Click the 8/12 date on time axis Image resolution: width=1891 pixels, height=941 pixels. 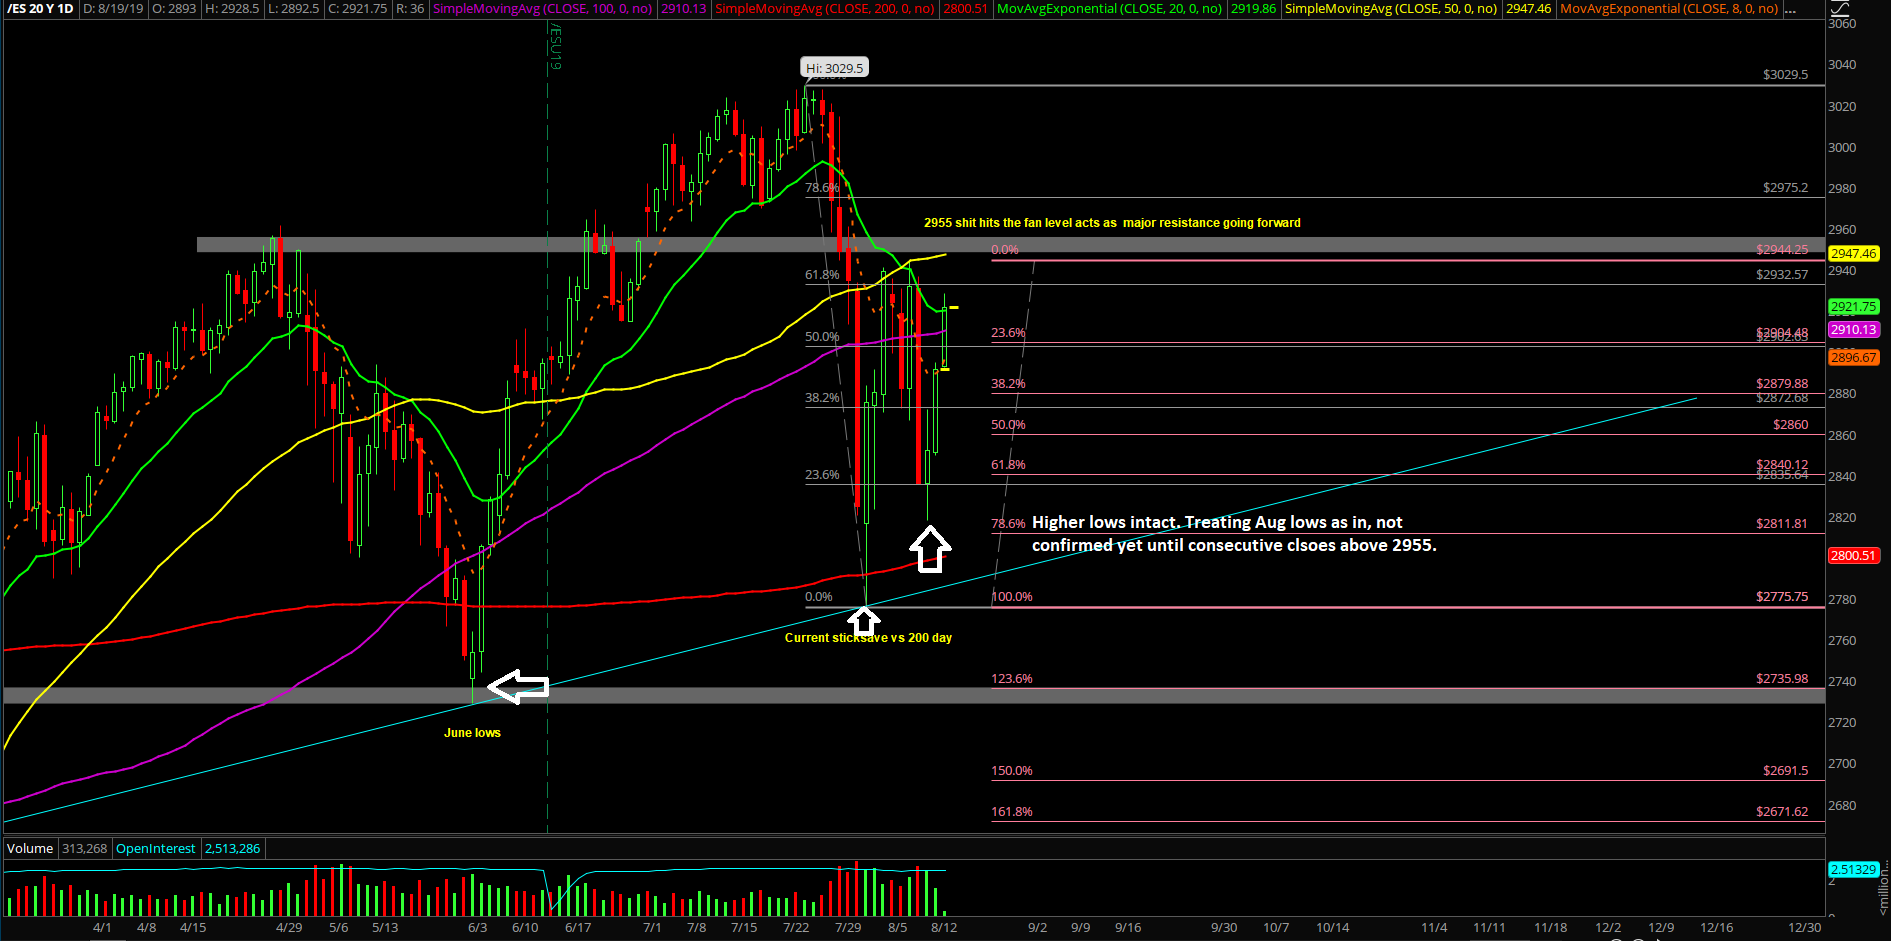[944, 928]
